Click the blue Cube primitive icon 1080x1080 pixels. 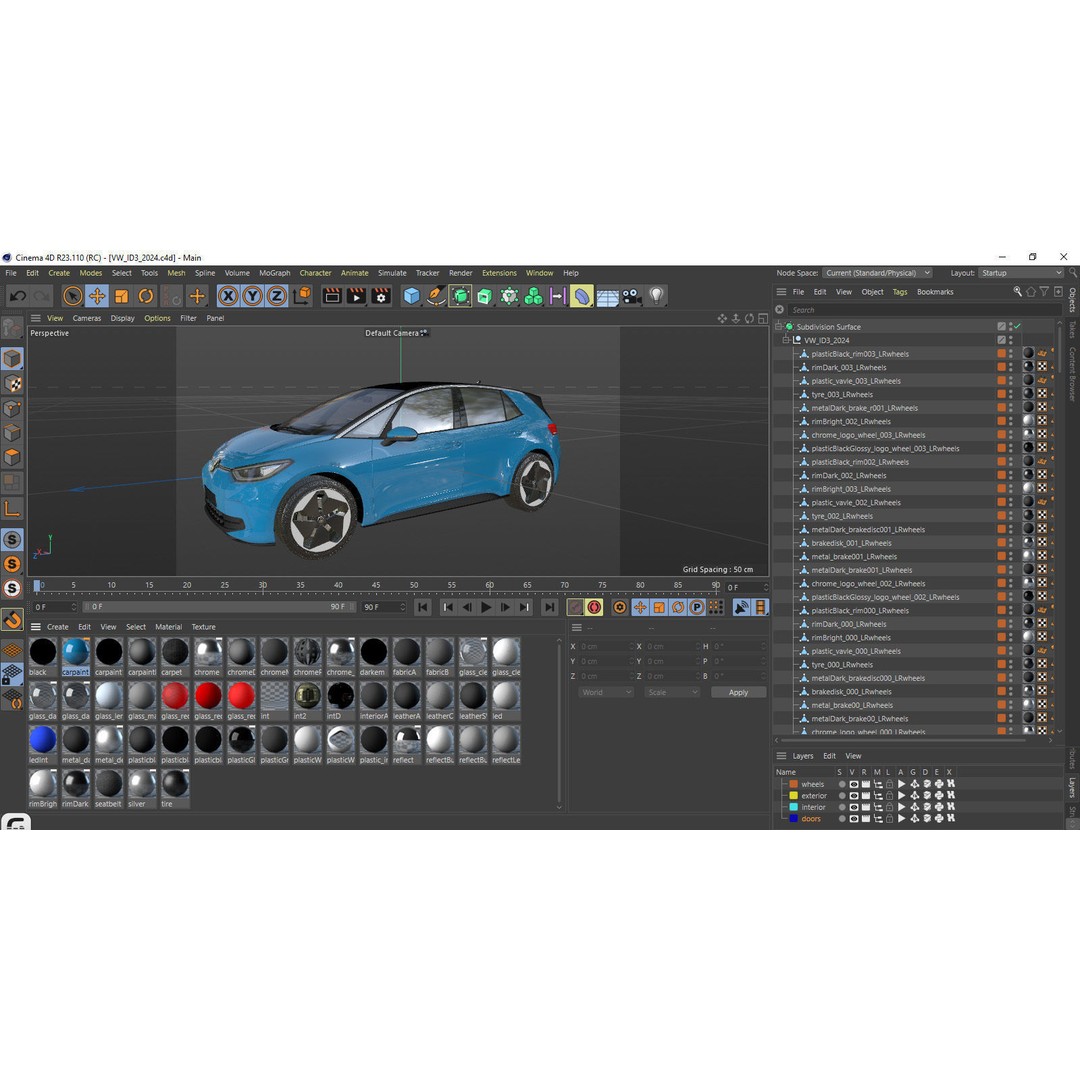tap(411, 296)
